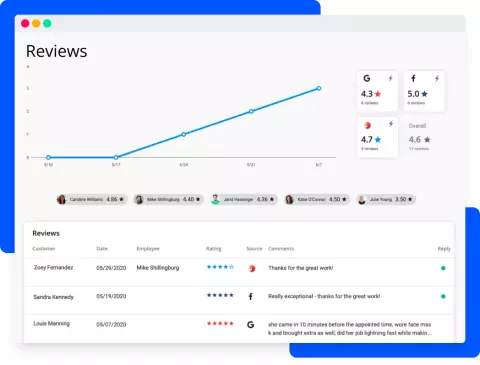Open Louie Manning's review comment text
This screenshot has height=365, width=480.
350,329
